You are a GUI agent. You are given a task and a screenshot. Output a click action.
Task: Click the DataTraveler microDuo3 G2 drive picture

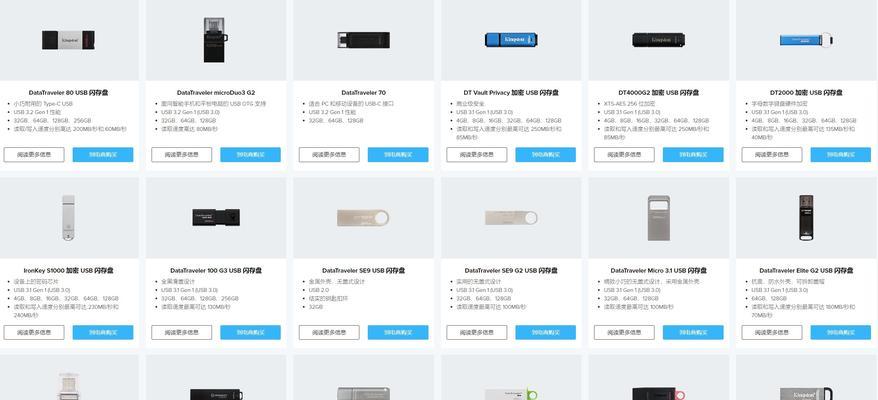(216, 40)
